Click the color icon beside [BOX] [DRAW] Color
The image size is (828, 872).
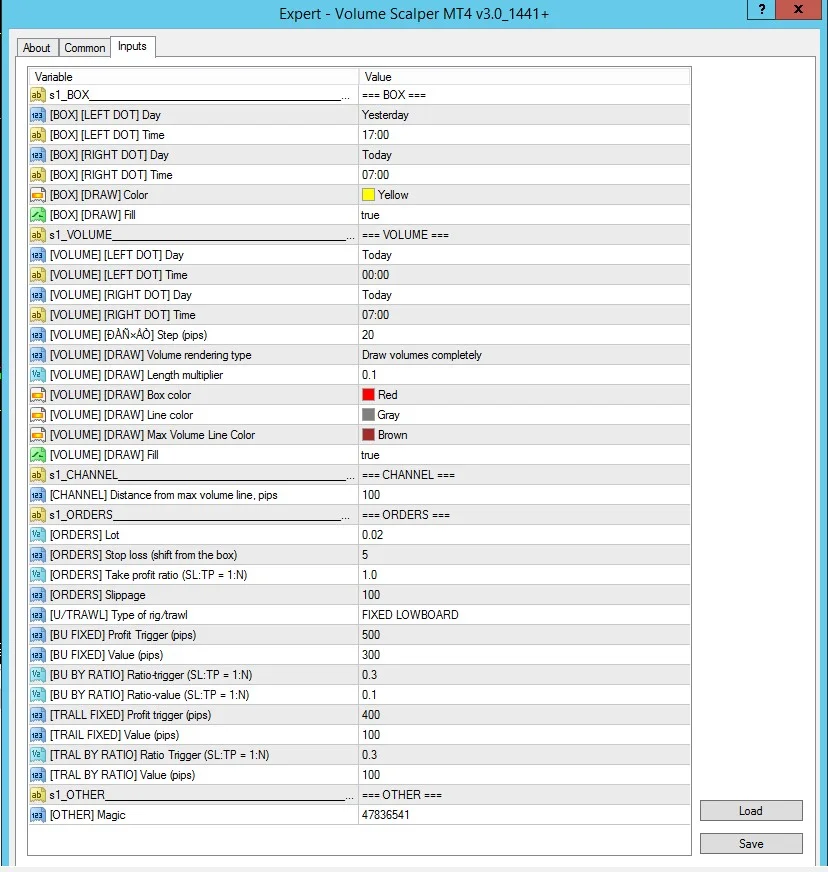[x=37, y=195]
